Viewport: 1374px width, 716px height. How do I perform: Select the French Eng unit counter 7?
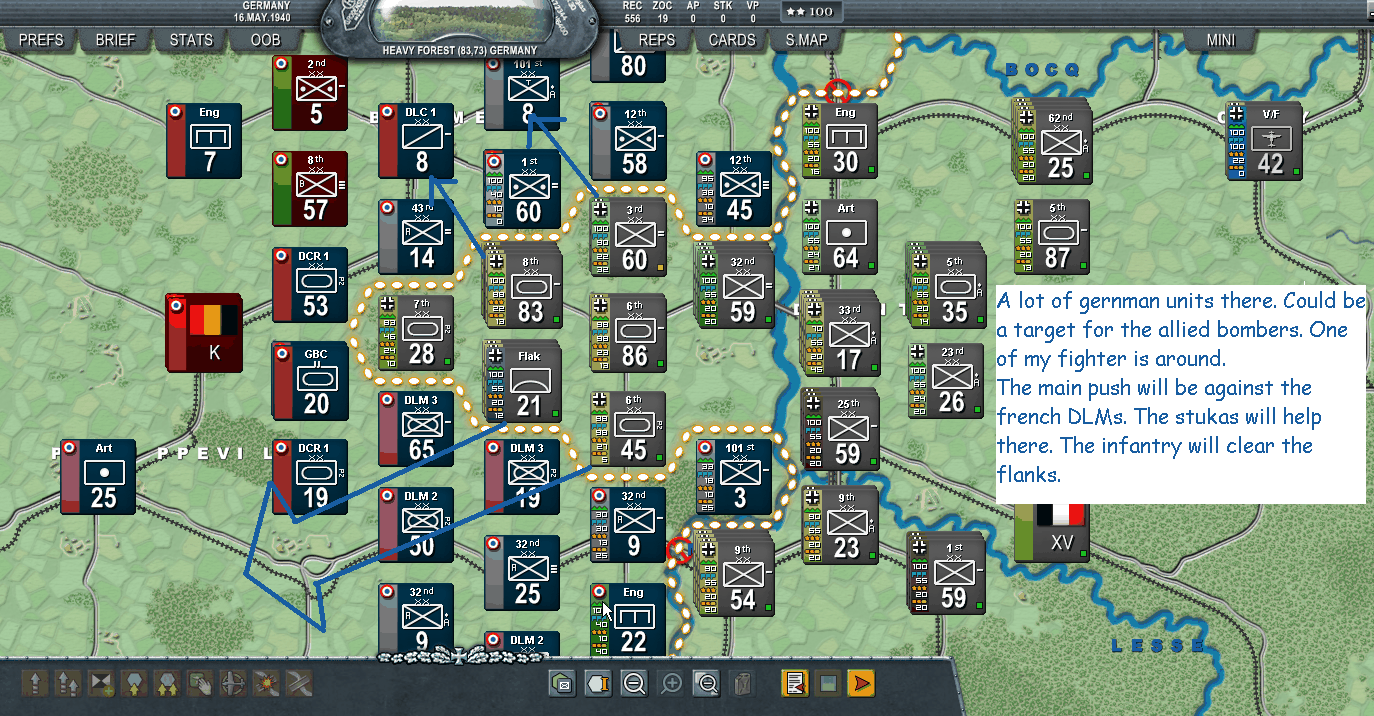pos(204,141)
